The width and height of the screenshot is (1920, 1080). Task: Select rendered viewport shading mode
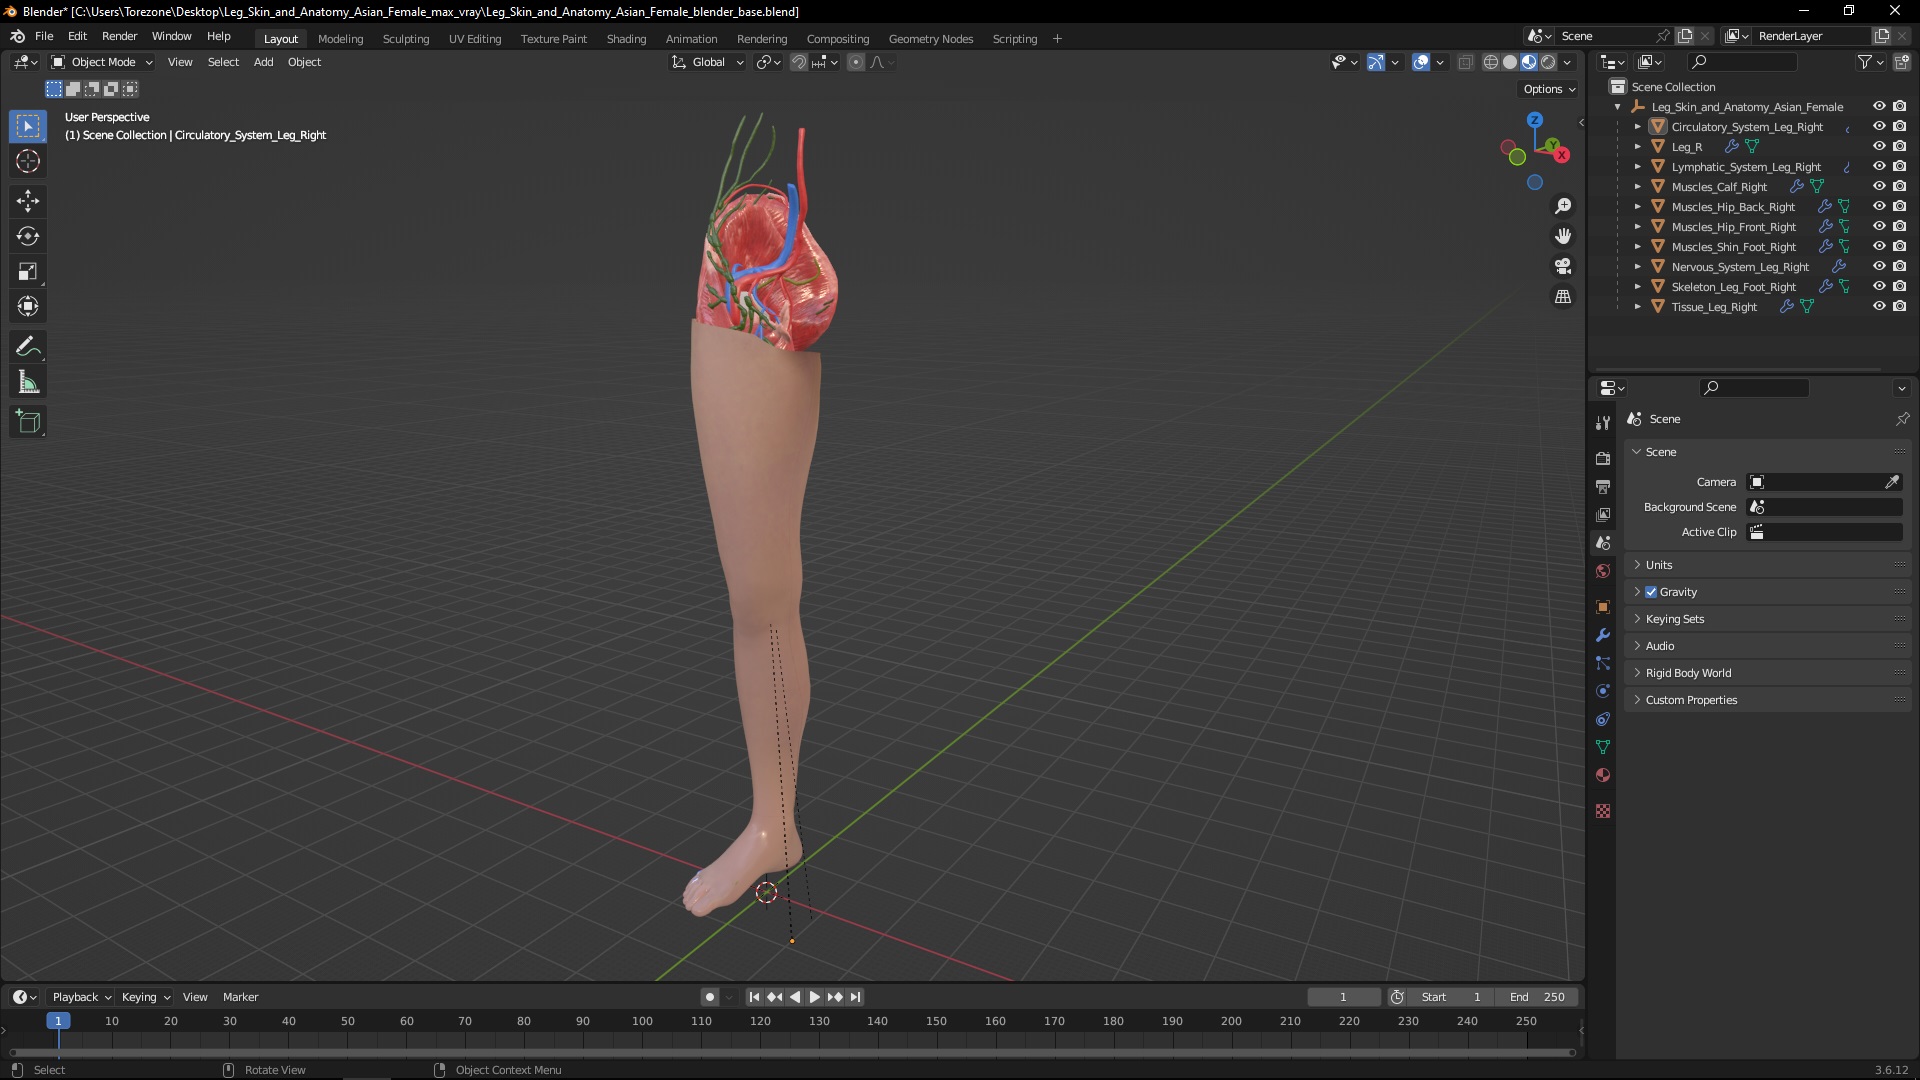[1548, 62]
